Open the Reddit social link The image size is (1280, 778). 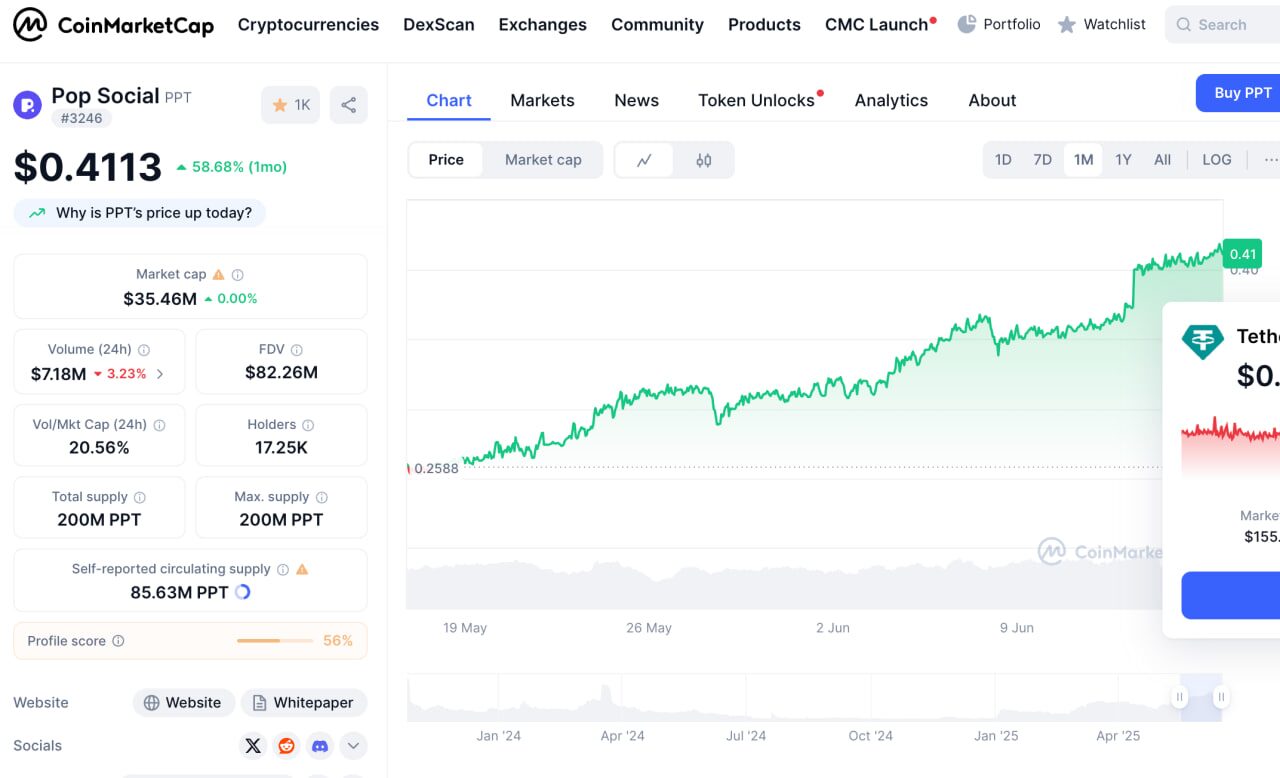287,746
